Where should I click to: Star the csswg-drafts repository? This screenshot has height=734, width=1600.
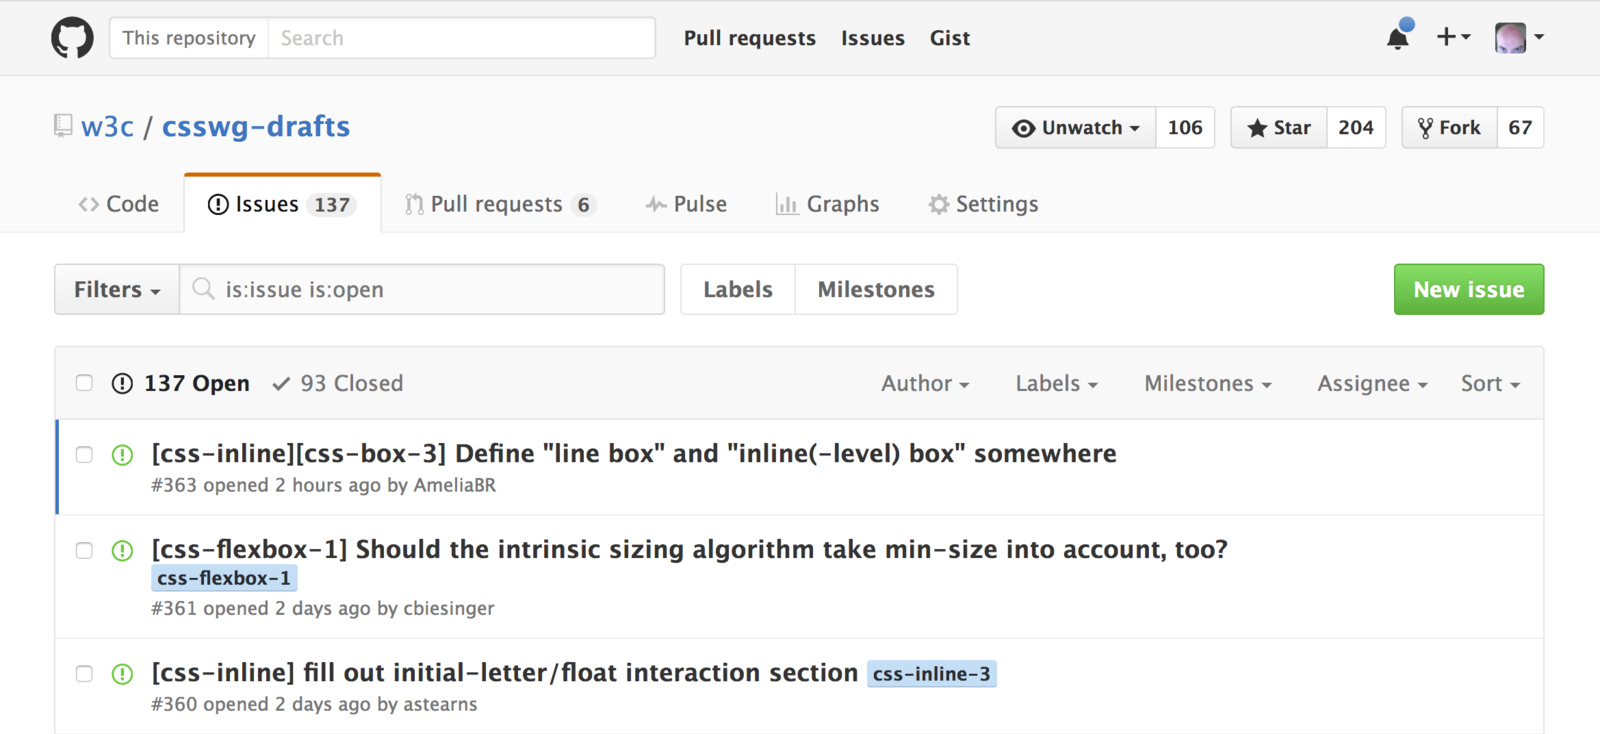coord(1279,128)
